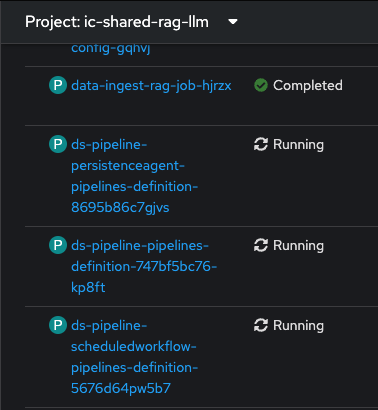
Task: Open the config-gqhvj pod link
Action: click(x=111, y=49)
